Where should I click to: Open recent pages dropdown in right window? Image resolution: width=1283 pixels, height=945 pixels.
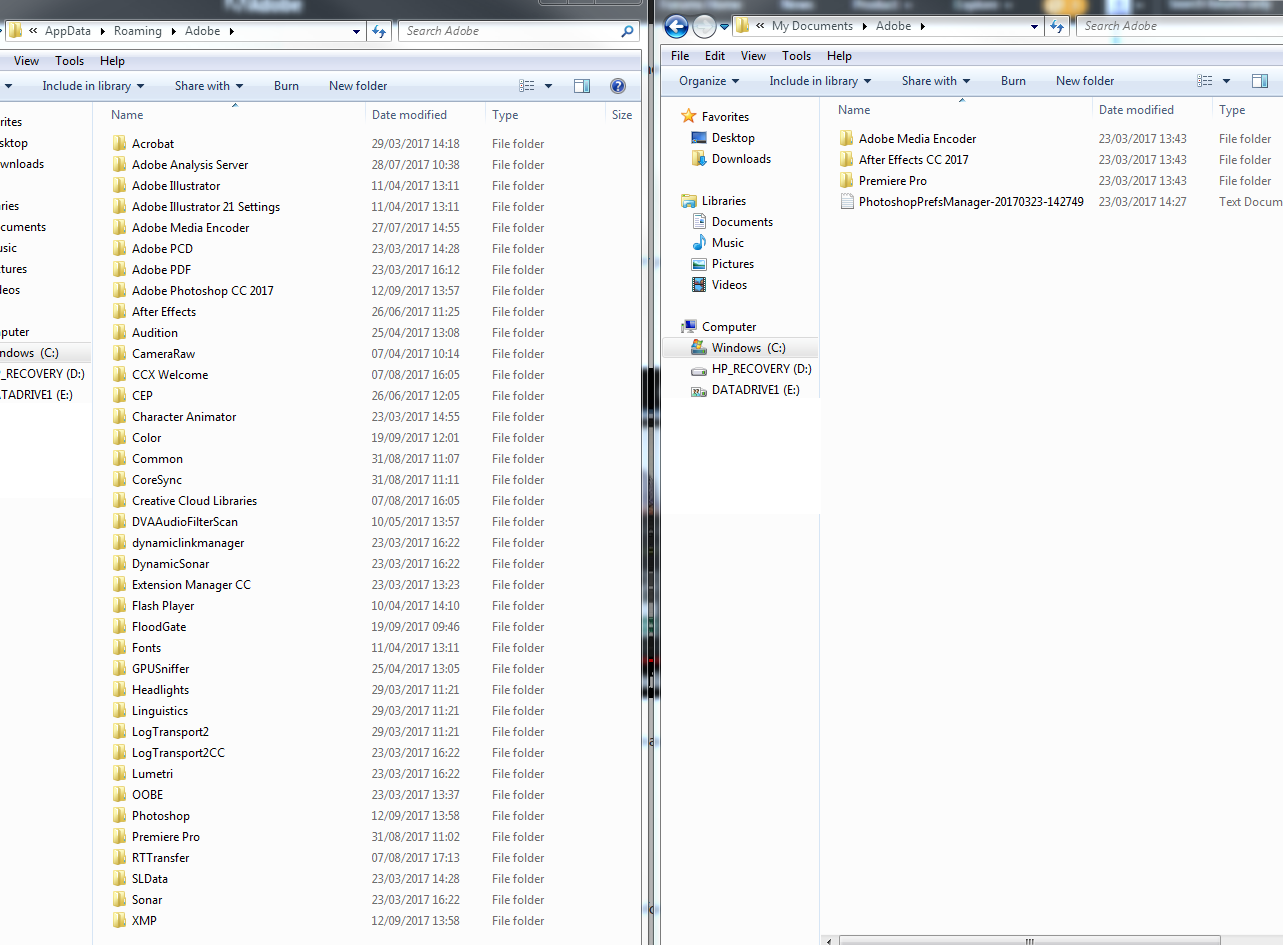725,27
